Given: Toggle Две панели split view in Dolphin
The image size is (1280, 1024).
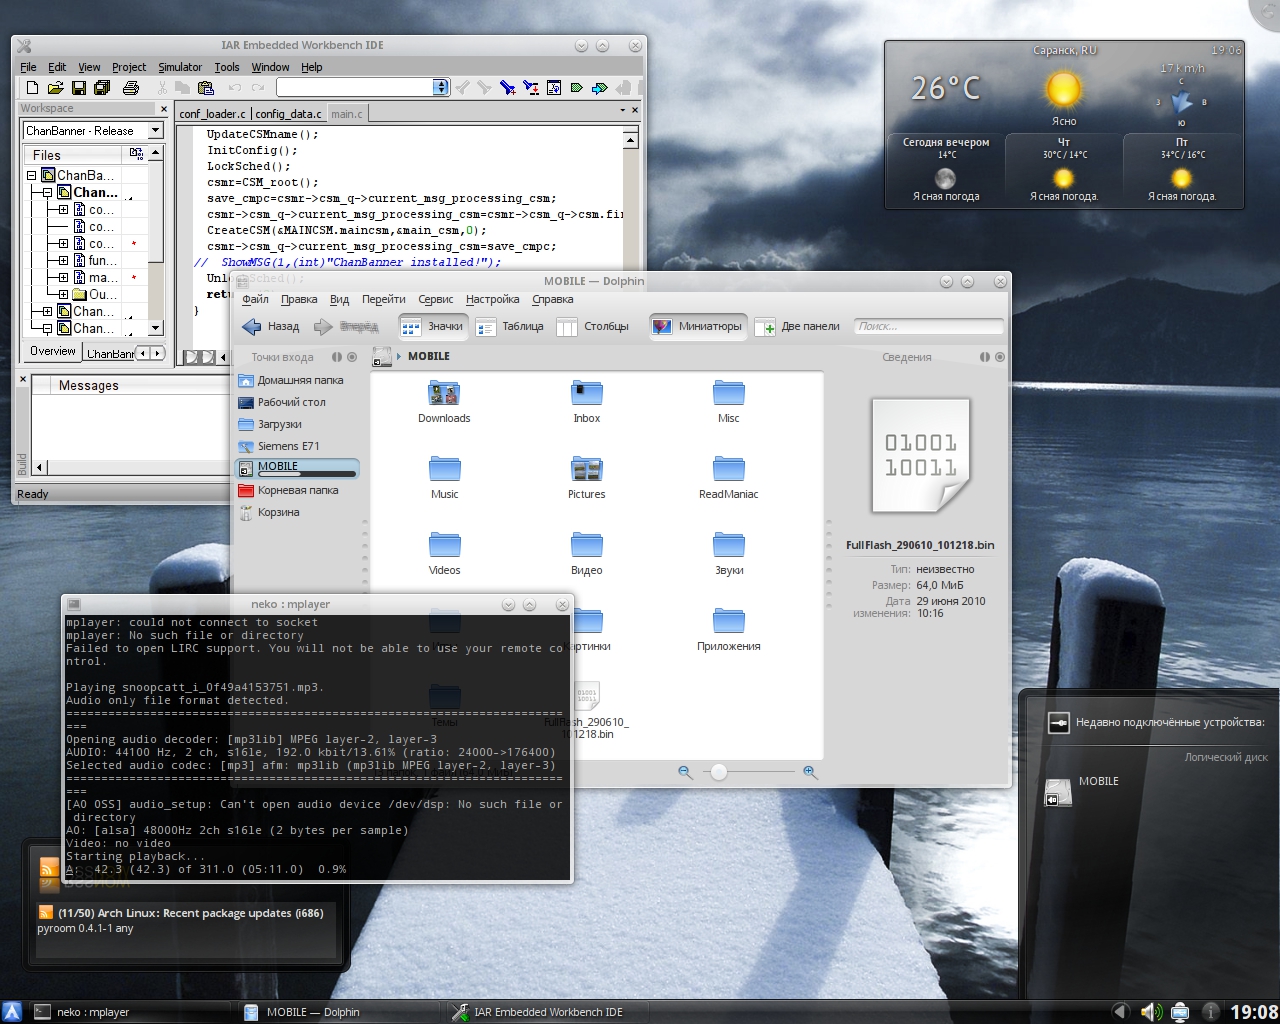Looking at the screenshot, I should point(798,326).
